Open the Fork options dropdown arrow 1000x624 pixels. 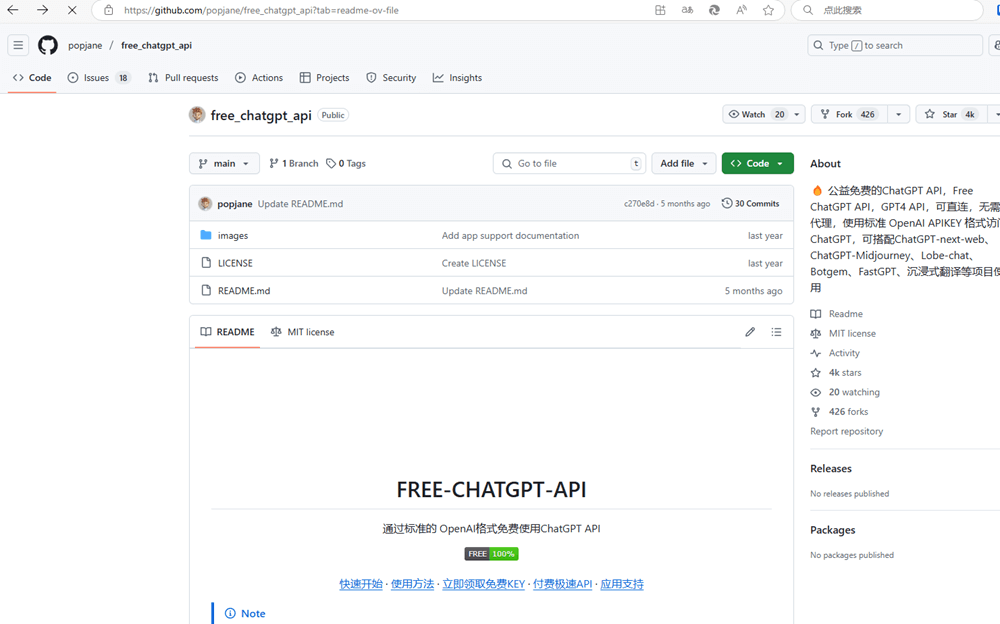898,115
